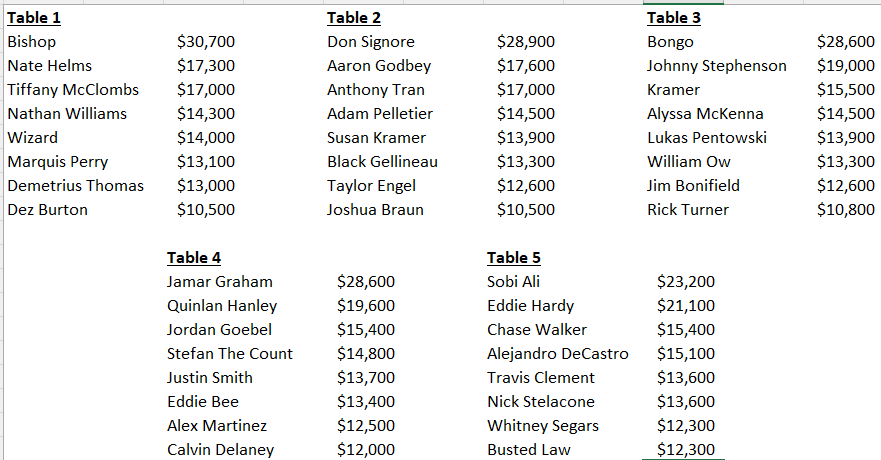This screenshot has width=881, height=460.
Task: Select Rick Turner's $10,800 amount
Action: point(846,209)
